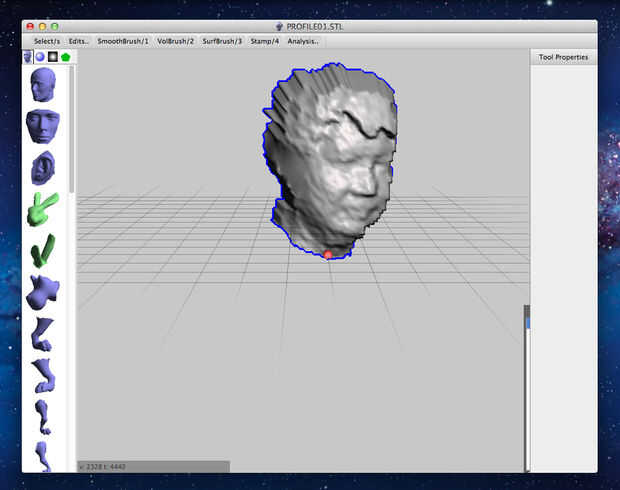
Task: Click the parts list scrollbar handle
Action: tap(72, 129)
